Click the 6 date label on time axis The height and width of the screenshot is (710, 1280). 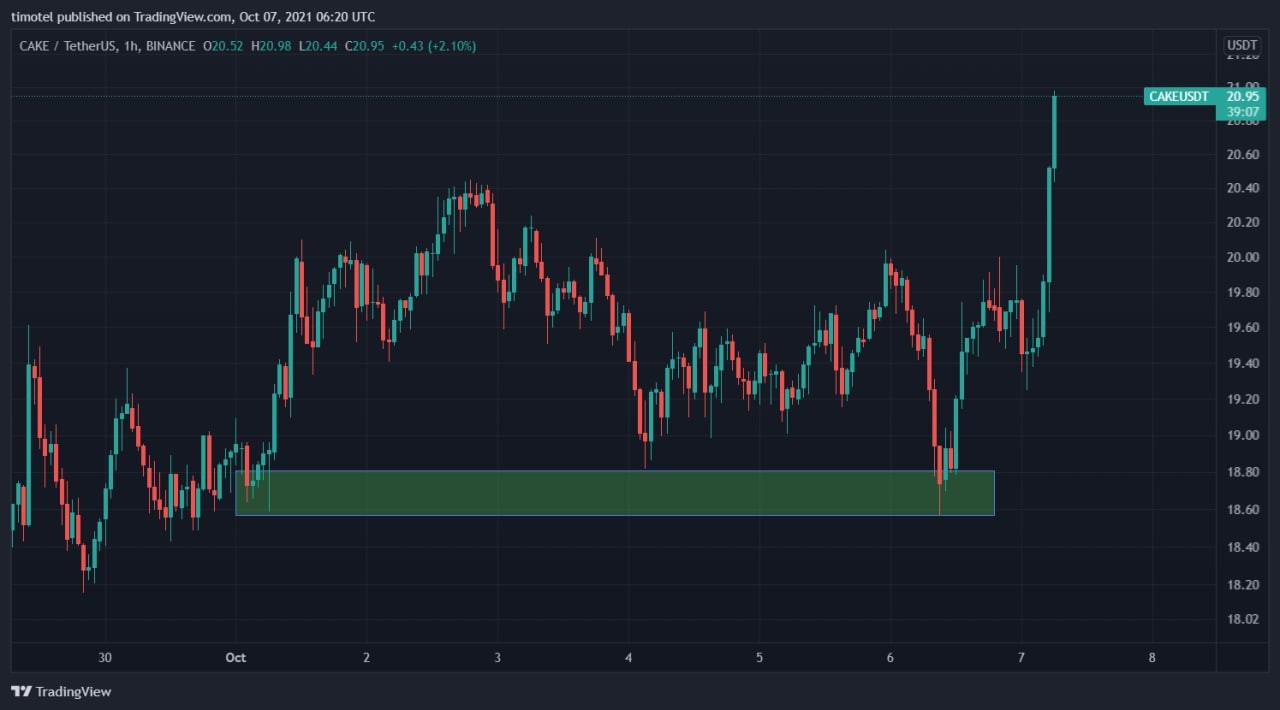coord(890,657)
